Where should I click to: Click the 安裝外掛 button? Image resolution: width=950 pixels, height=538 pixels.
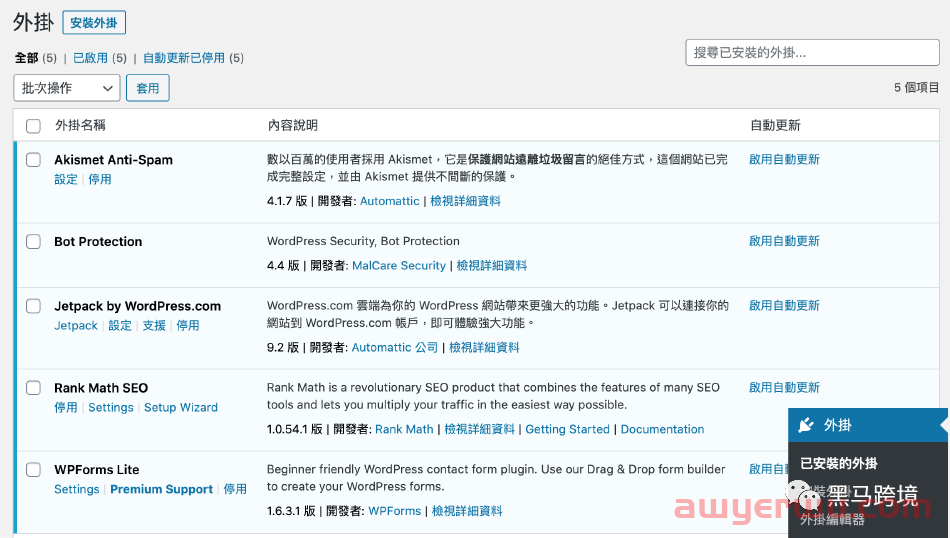point(94,23)
